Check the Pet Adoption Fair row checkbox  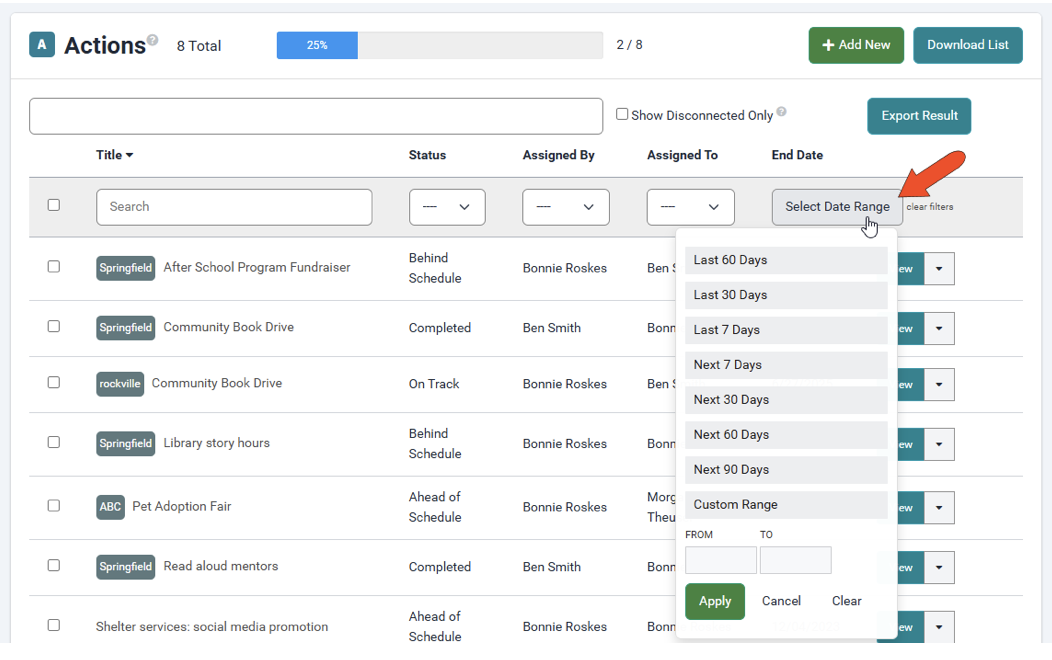[54, 506]
